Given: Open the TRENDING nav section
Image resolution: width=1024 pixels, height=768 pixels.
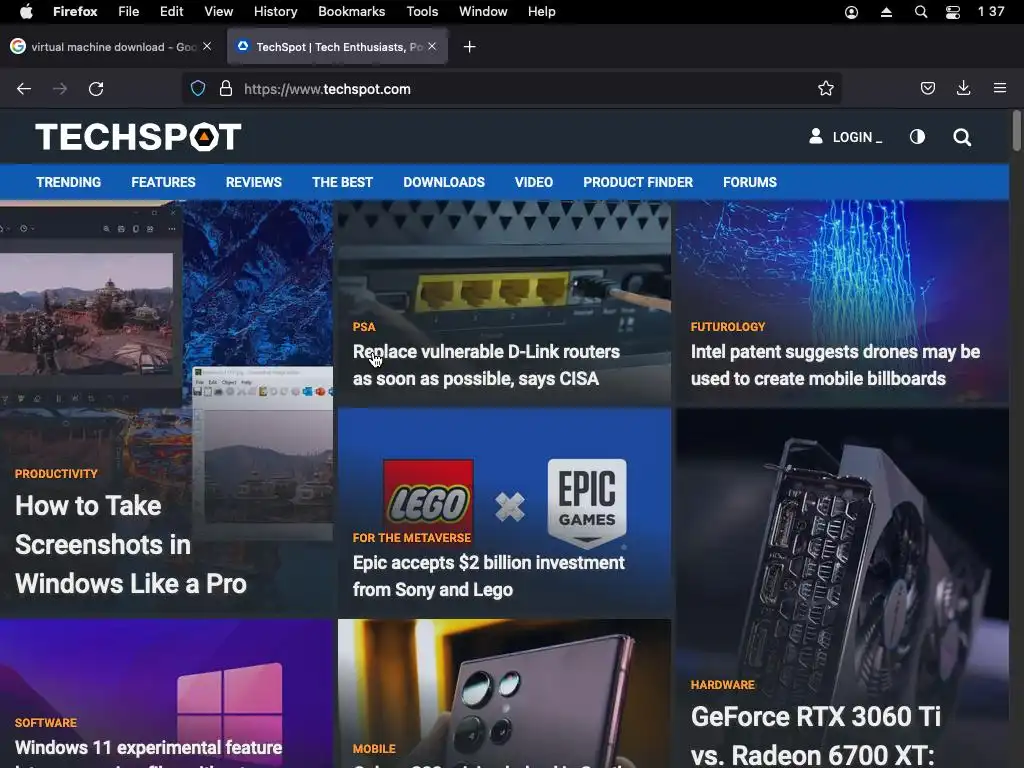Looking at the screenshot, I should (x=69, y=182).
